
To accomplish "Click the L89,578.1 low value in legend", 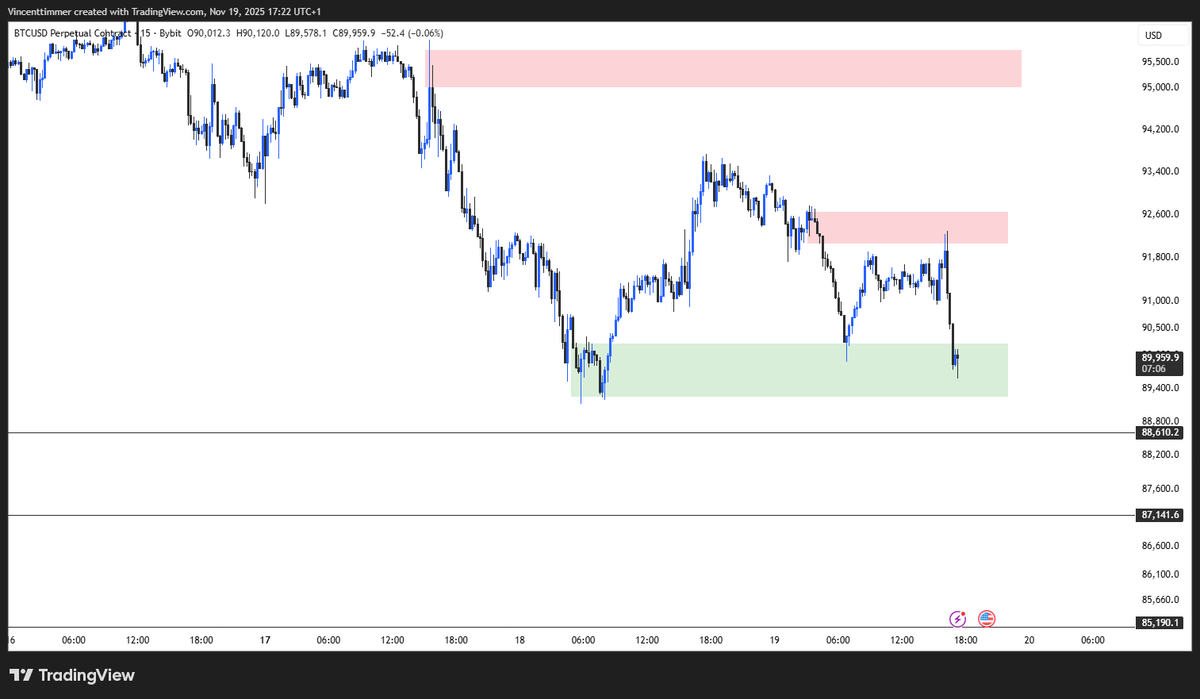I will click(x=304, y=33).
